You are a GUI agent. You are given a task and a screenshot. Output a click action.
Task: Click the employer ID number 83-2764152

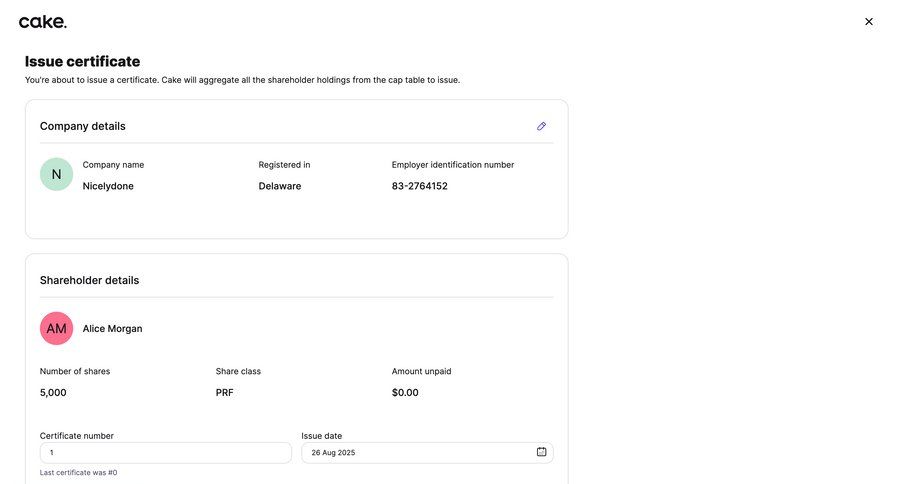pyautogui.click(x=419, y=186)
